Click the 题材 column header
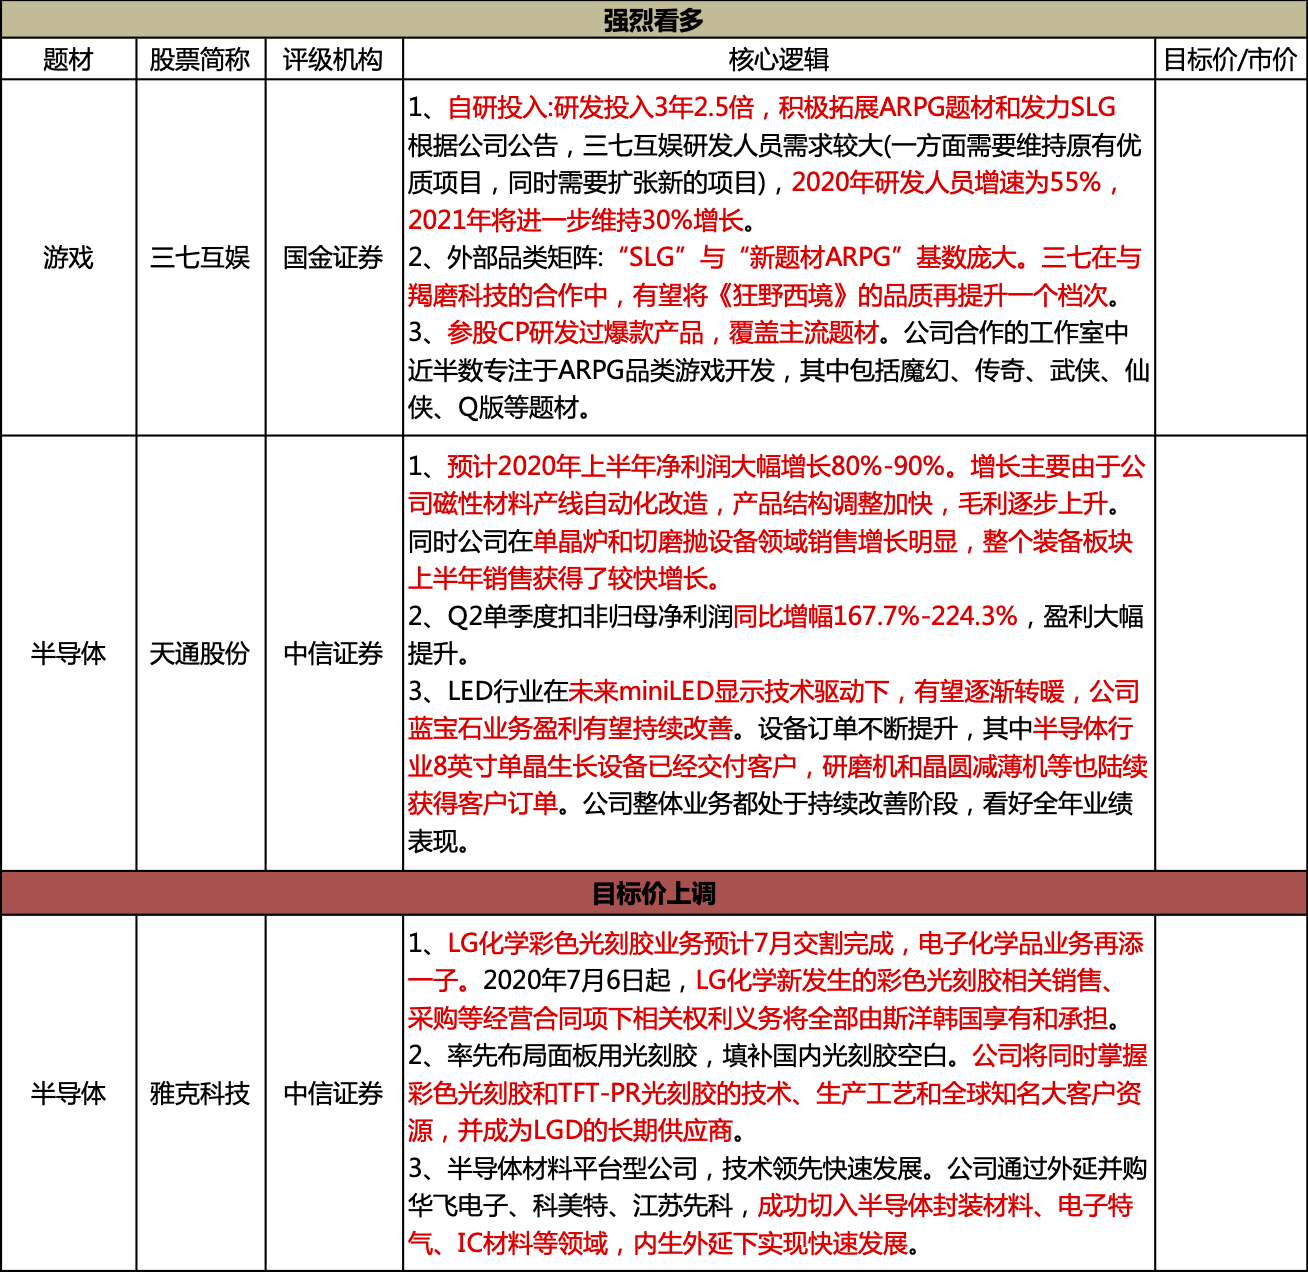 pos(68,60)
